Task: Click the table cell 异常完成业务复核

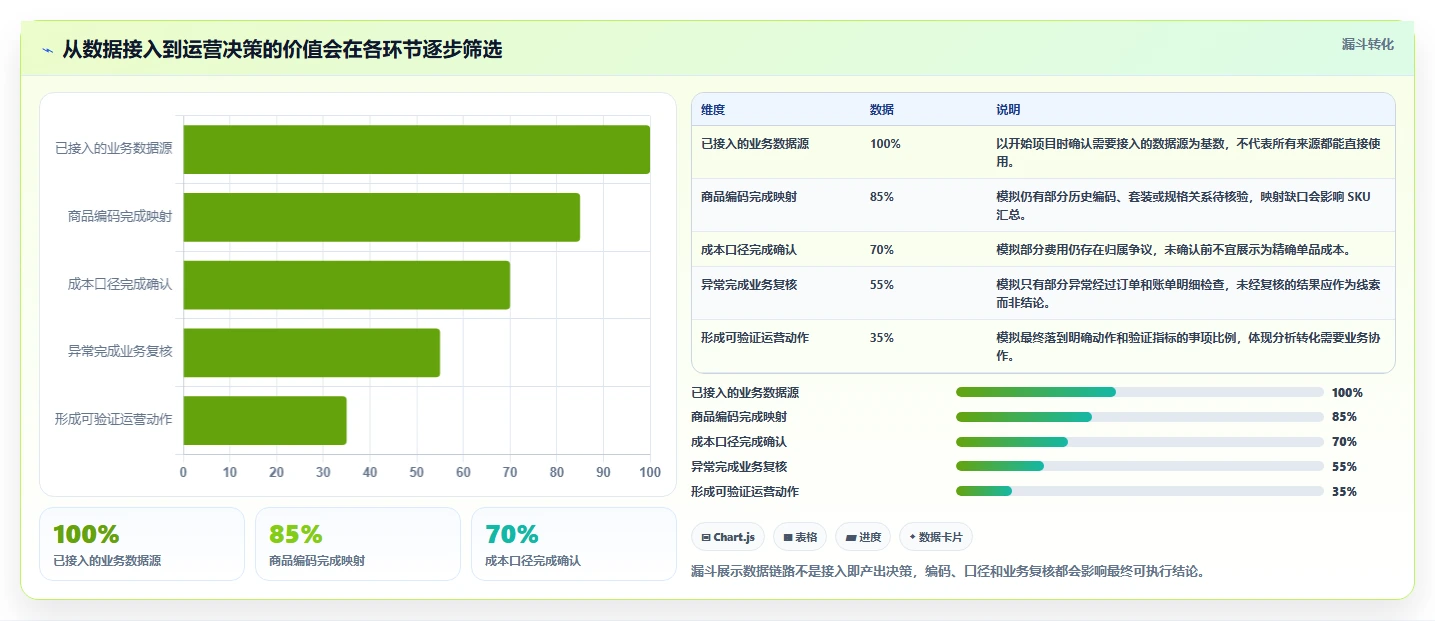Action: pyautogui.click(x=749, y=285)
